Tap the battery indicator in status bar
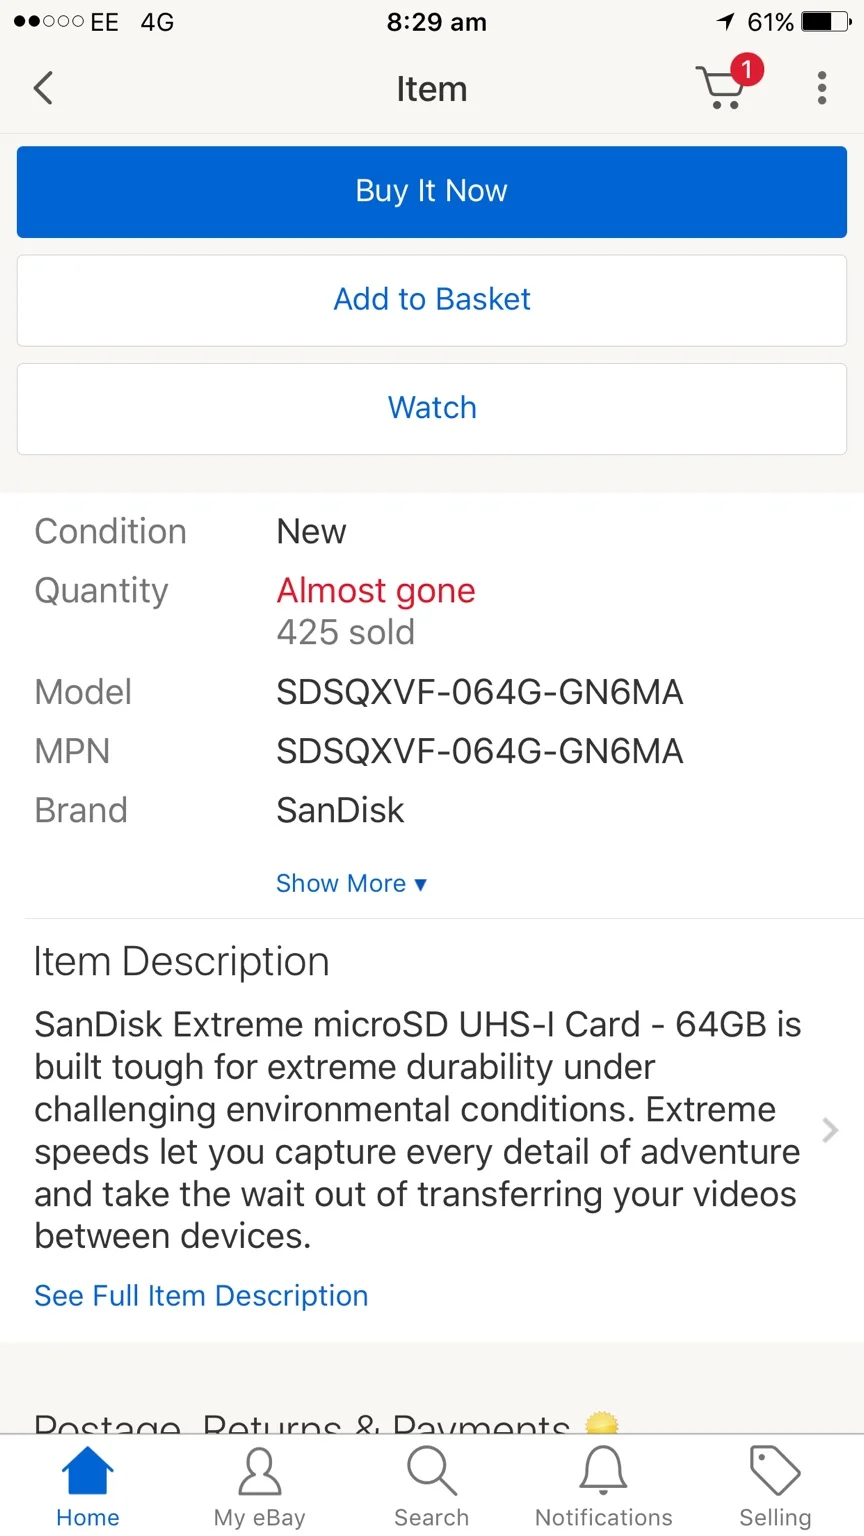864x1536 pixels. pyautogui.click(x=827, y=21)
